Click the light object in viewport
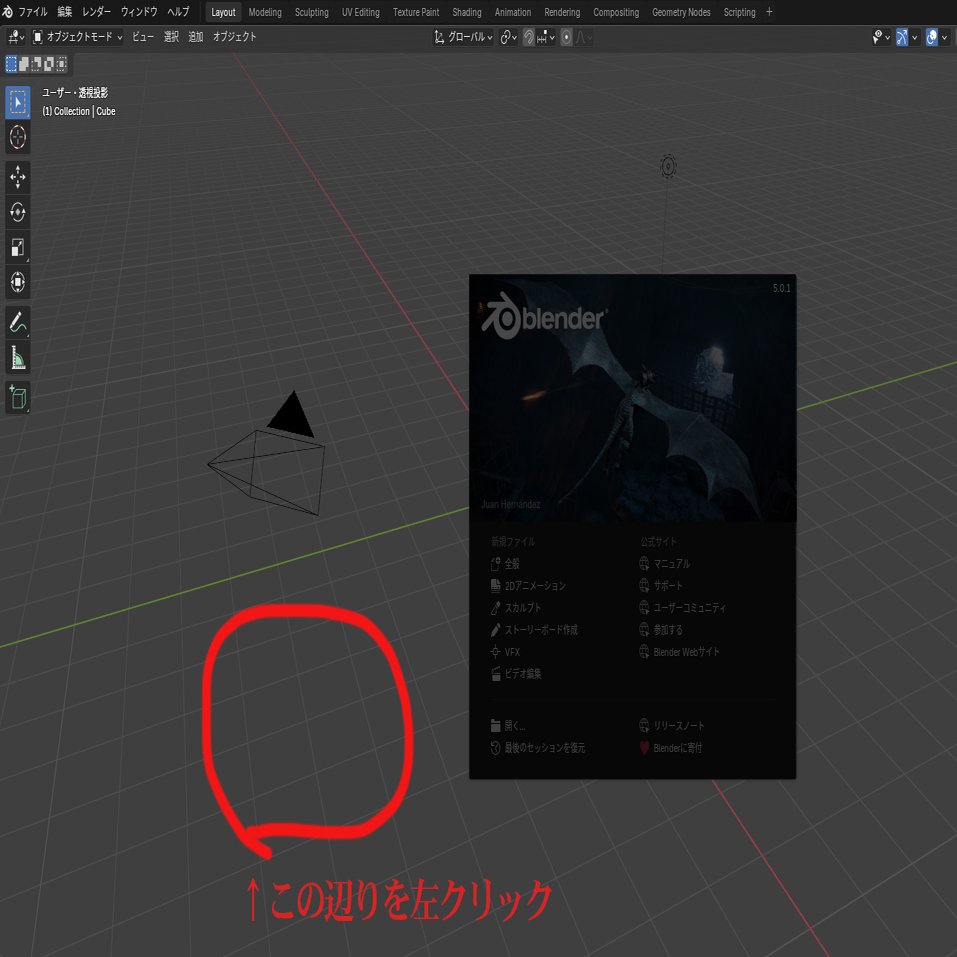 (668, 166)
